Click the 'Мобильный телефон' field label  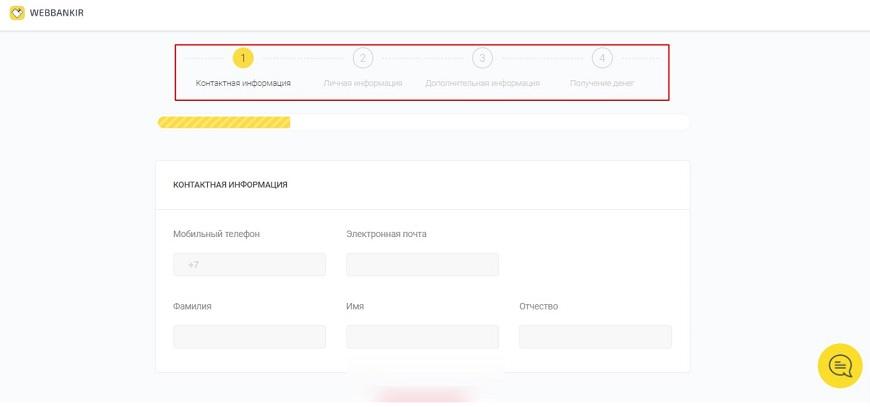[x=216, y=234]
